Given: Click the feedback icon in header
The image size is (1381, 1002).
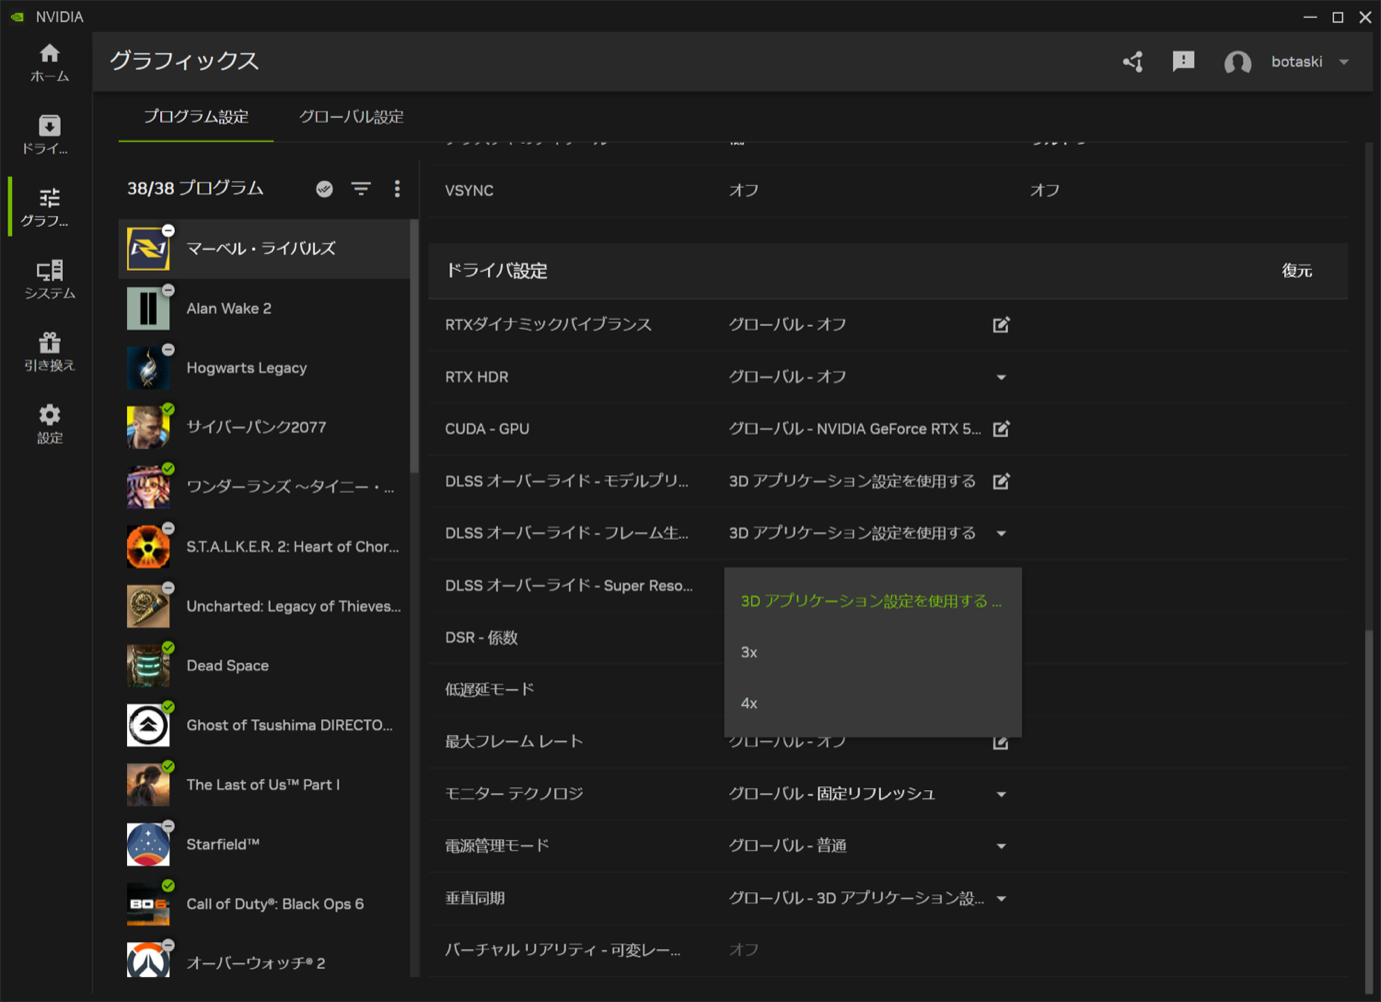Looking at the screenshot, I should click(x=1183, y=62).
